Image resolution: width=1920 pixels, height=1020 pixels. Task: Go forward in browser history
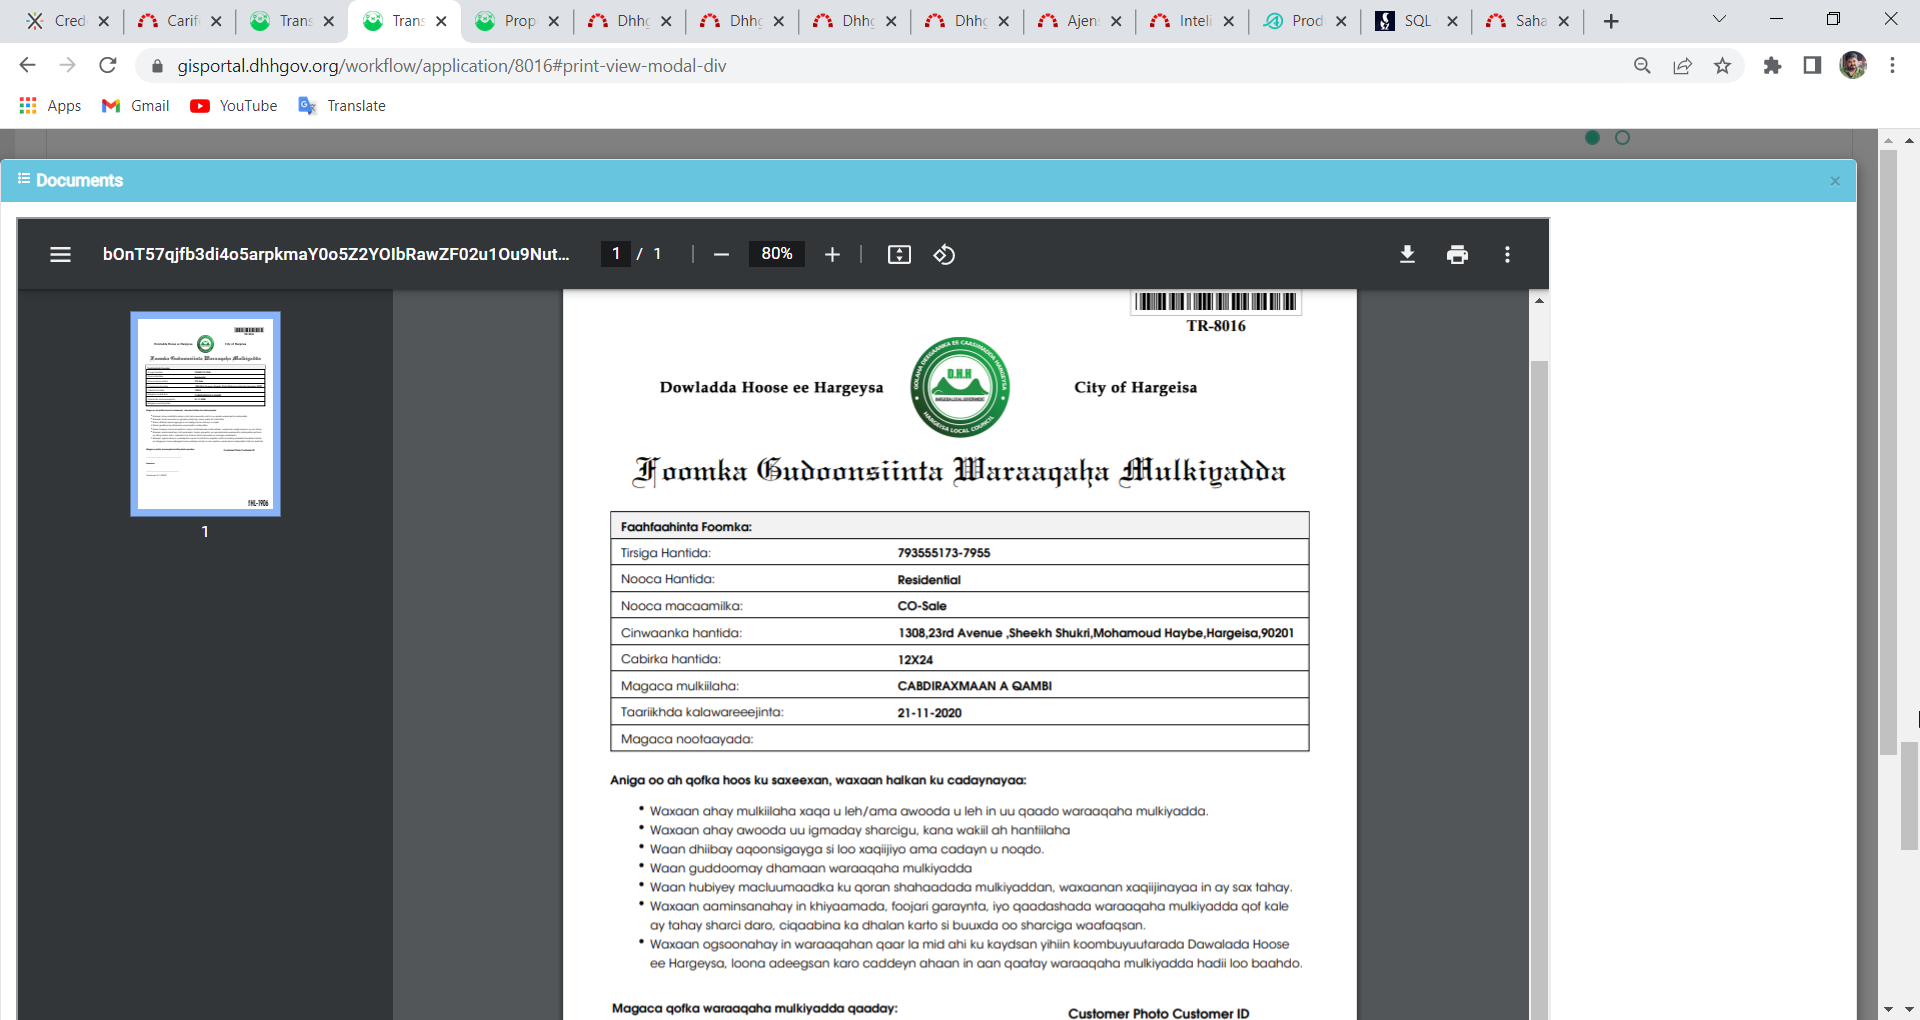pyautogui.click(x=68, y=65)
